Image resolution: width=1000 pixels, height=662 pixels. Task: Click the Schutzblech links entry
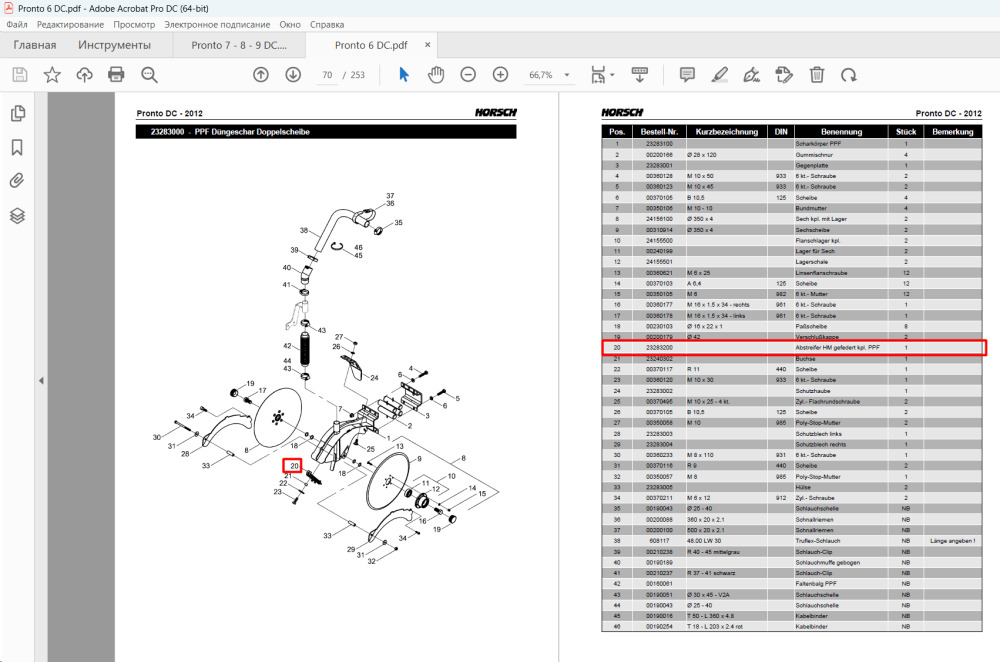coord(818,434)
